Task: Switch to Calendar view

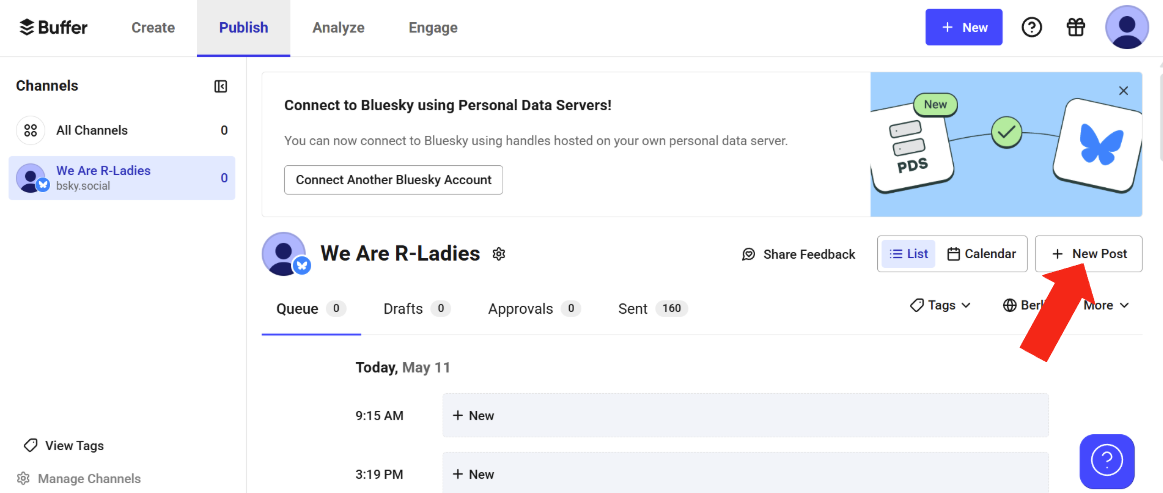Action: 981,254
